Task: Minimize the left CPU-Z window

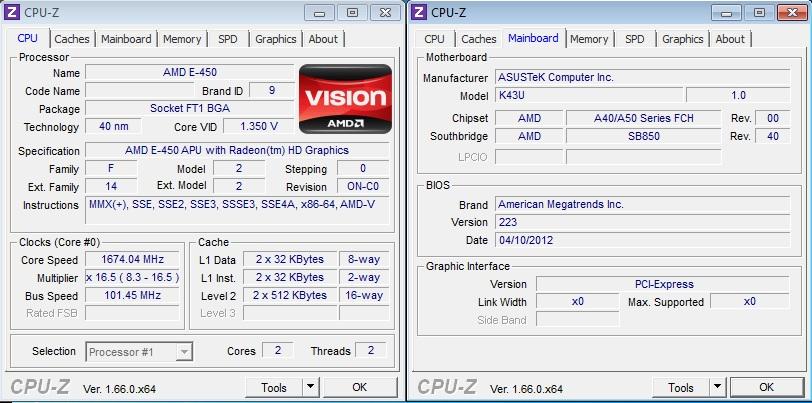Action: click(x=320, y=12)
